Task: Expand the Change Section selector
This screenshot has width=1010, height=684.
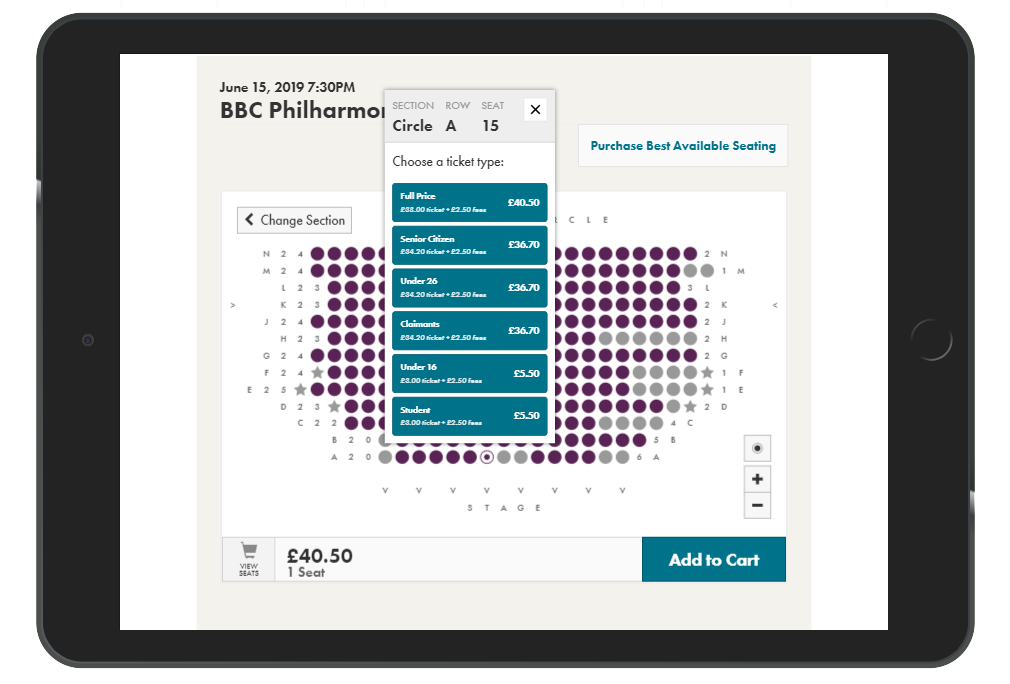Action: (294, 219)
